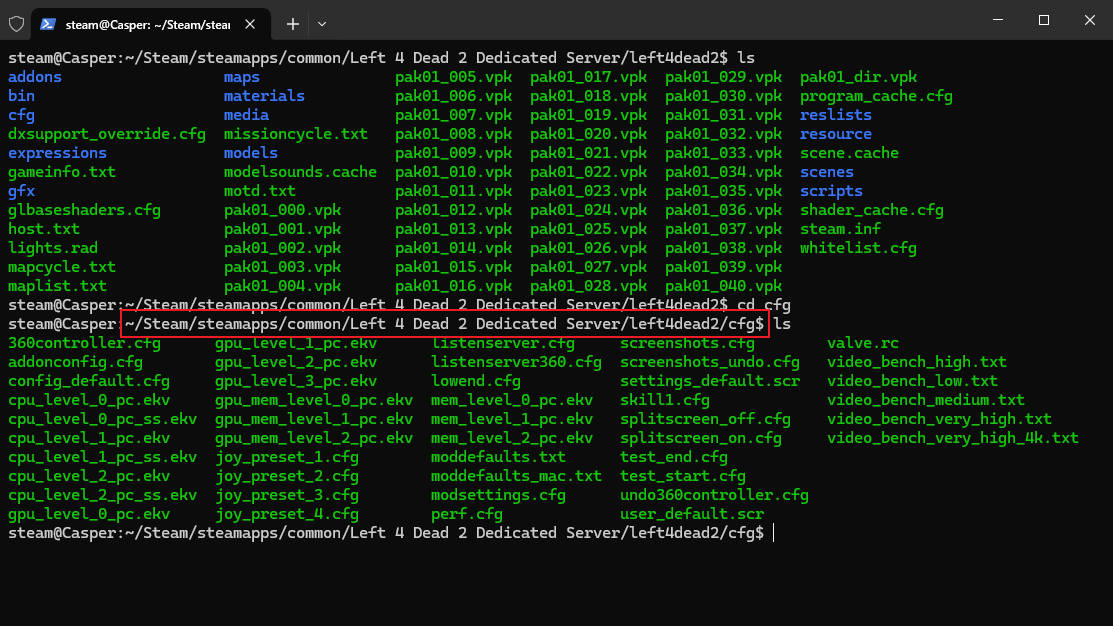Click addonconfig.cfg file name

(75, 362)
